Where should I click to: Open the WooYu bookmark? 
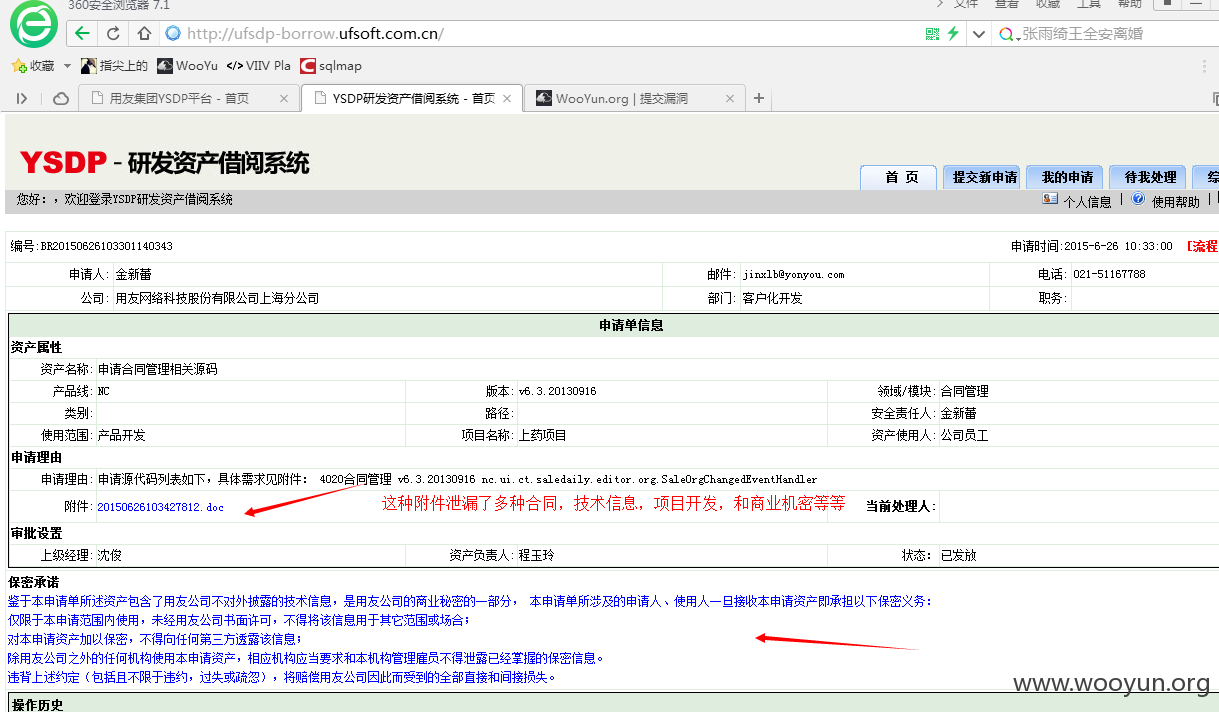tap(187, 66)
